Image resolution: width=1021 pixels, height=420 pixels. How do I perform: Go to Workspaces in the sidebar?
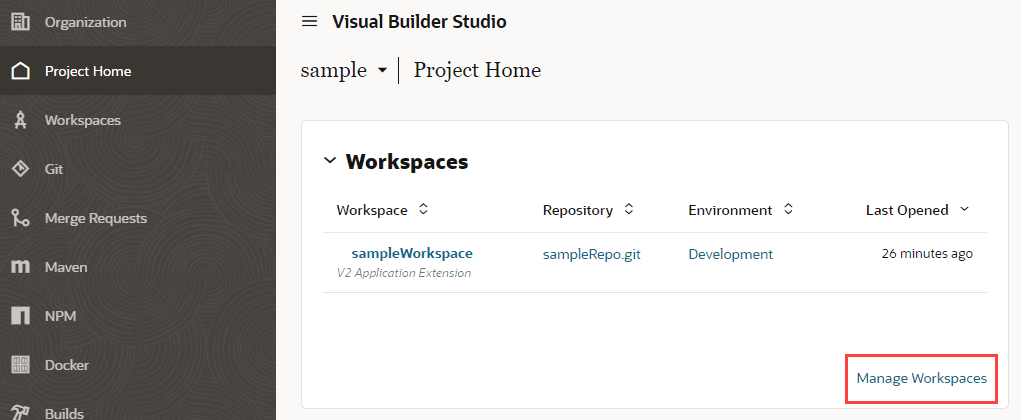pos(137,120)
